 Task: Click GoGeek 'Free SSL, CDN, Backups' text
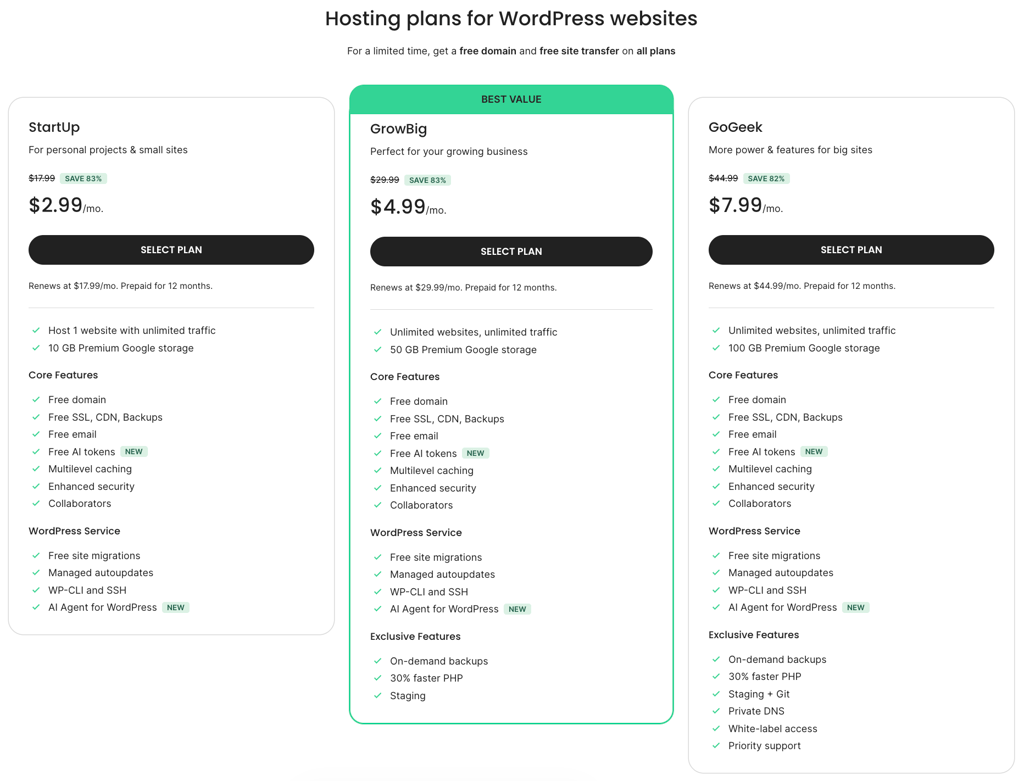785,417
